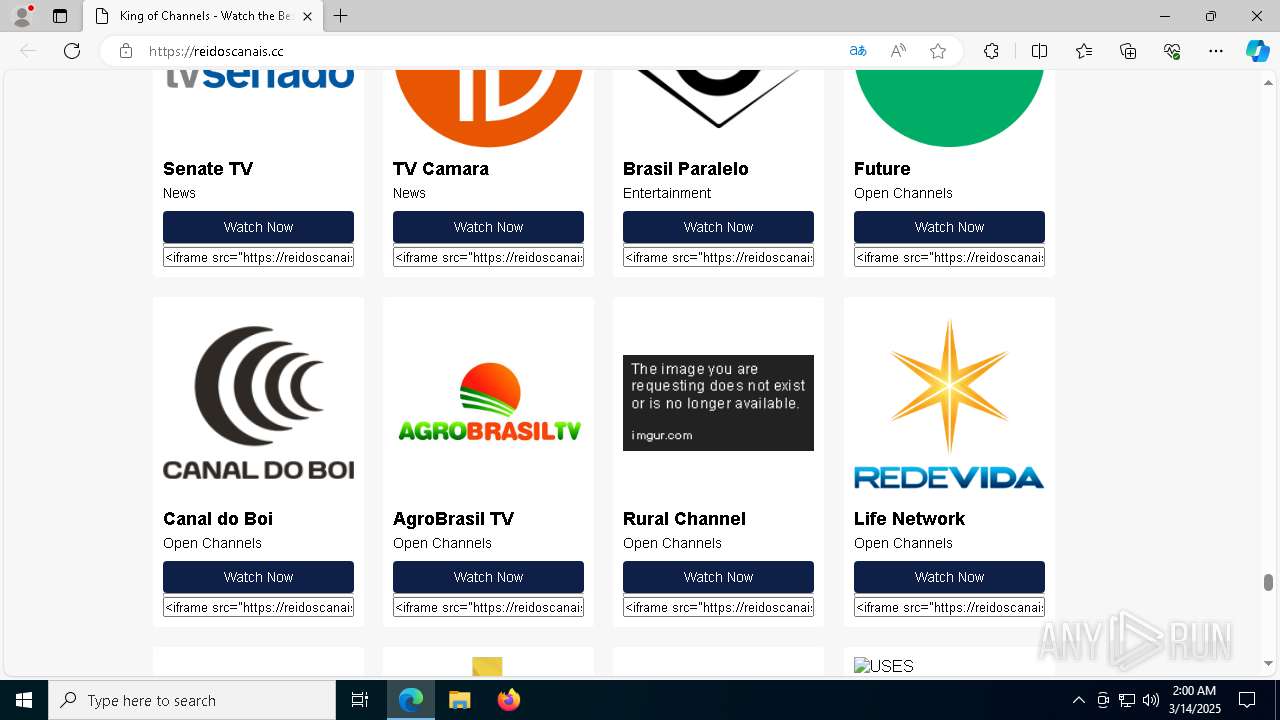Click the Entertainment category label

point(667,193)
